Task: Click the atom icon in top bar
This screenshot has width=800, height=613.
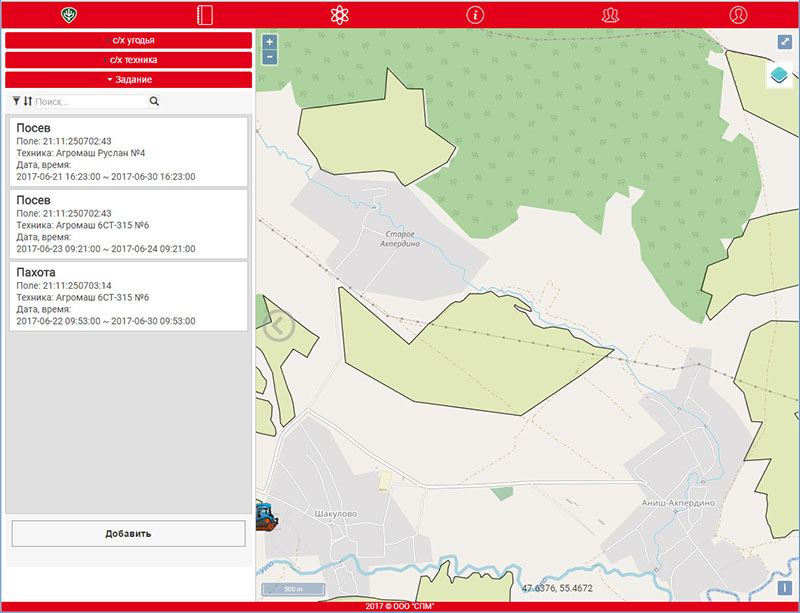Action: pyautogui.click(x=339, y=15)
